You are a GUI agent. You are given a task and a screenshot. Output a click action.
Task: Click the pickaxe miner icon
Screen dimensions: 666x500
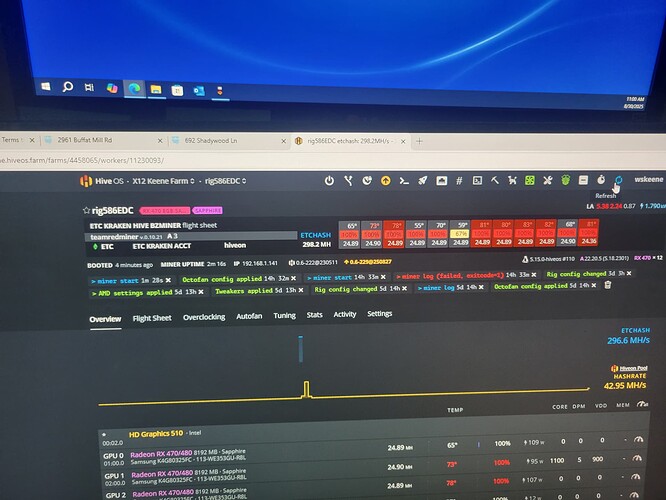click(495, 181)
